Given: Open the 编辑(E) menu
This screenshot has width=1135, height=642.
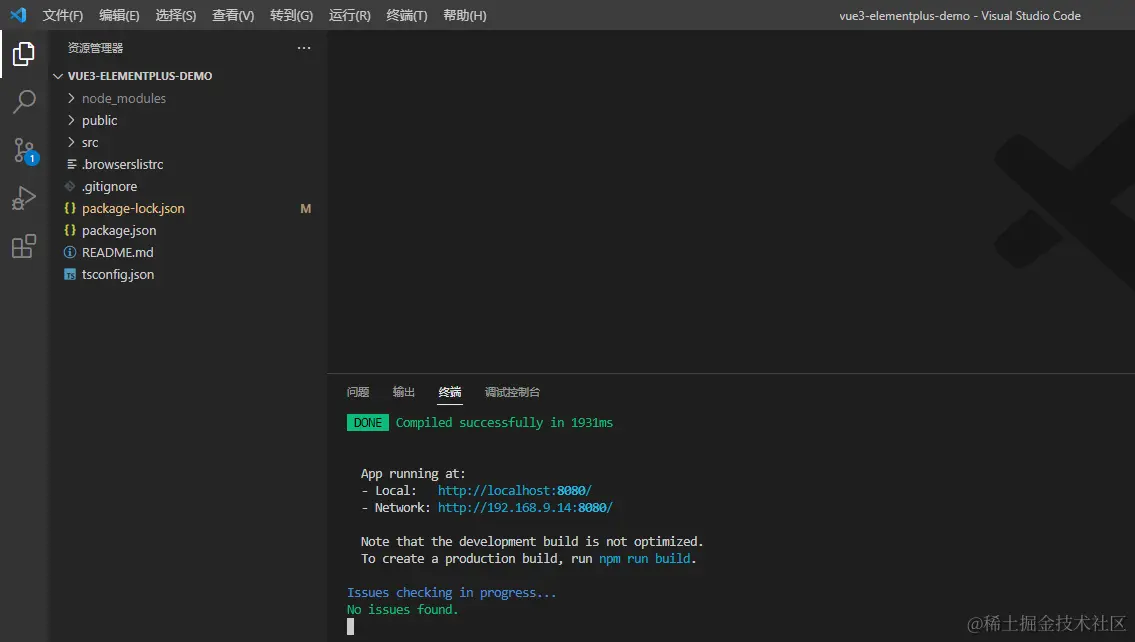Looking at the screenshot, I should pyautogui.click(x=119, y=15).
